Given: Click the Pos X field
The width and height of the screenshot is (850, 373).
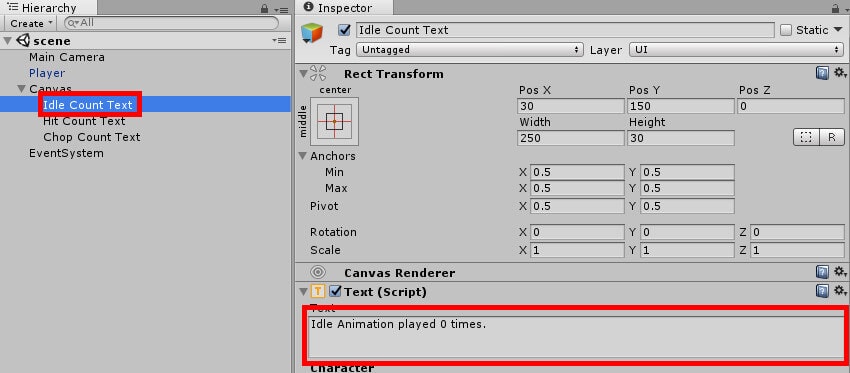Looking at the screenshot, I should tap(571, 106).
